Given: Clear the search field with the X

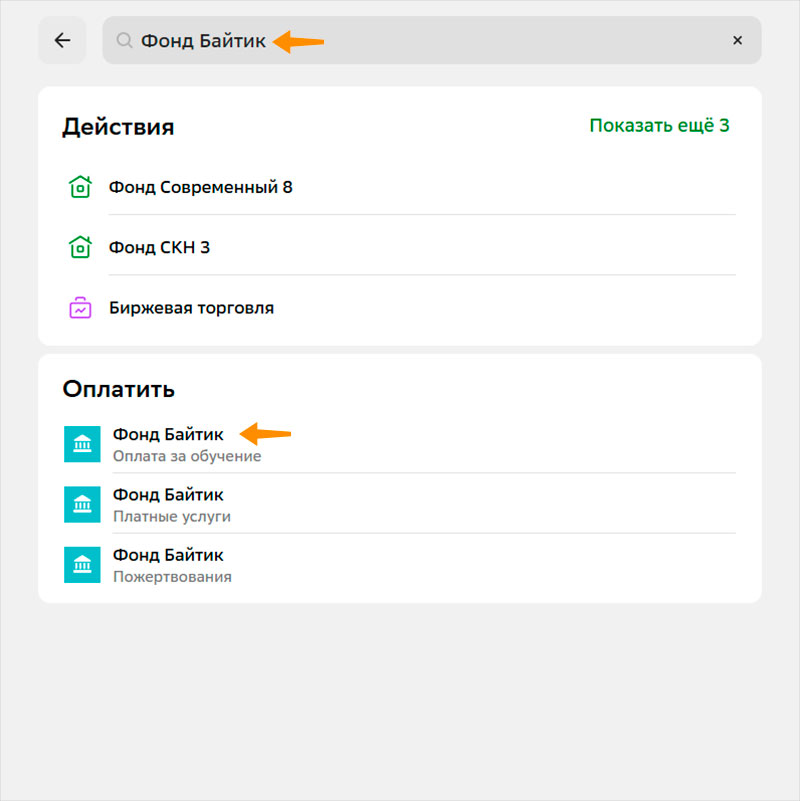Looking at the screenshot, I should tap(737, 41).
